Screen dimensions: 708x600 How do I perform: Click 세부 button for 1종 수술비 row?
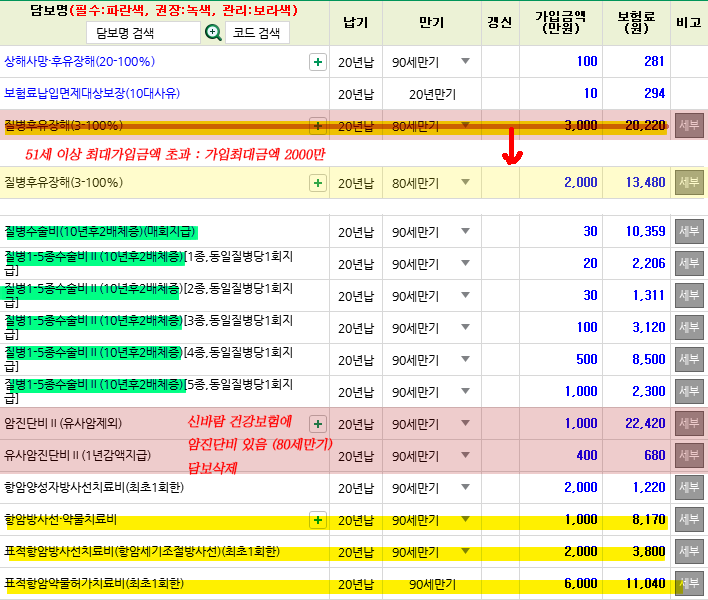coord(689,264)
